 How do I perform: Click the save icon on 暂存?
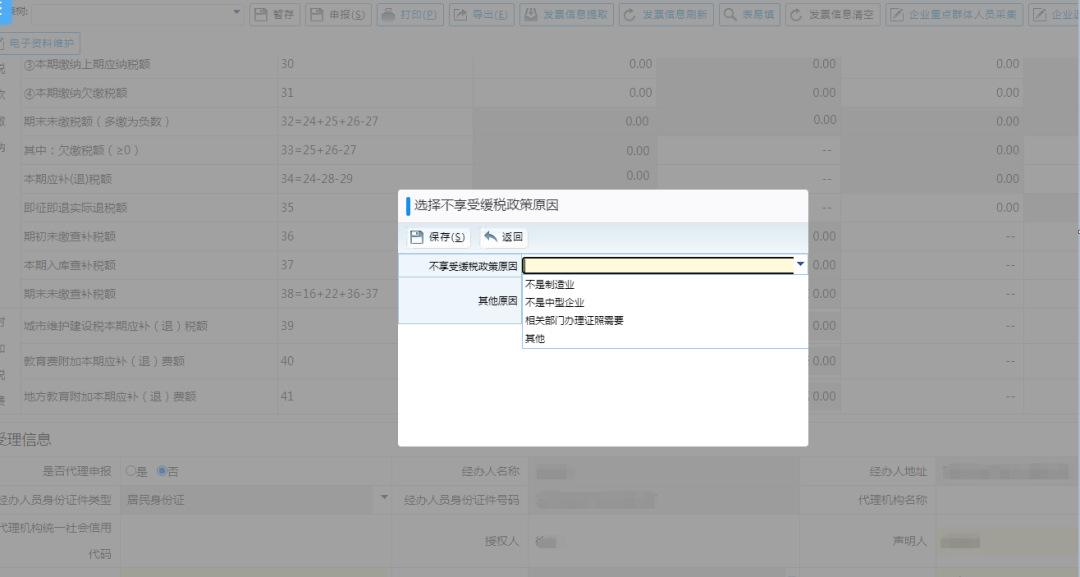pyautogui.click(x=260, y=14)
